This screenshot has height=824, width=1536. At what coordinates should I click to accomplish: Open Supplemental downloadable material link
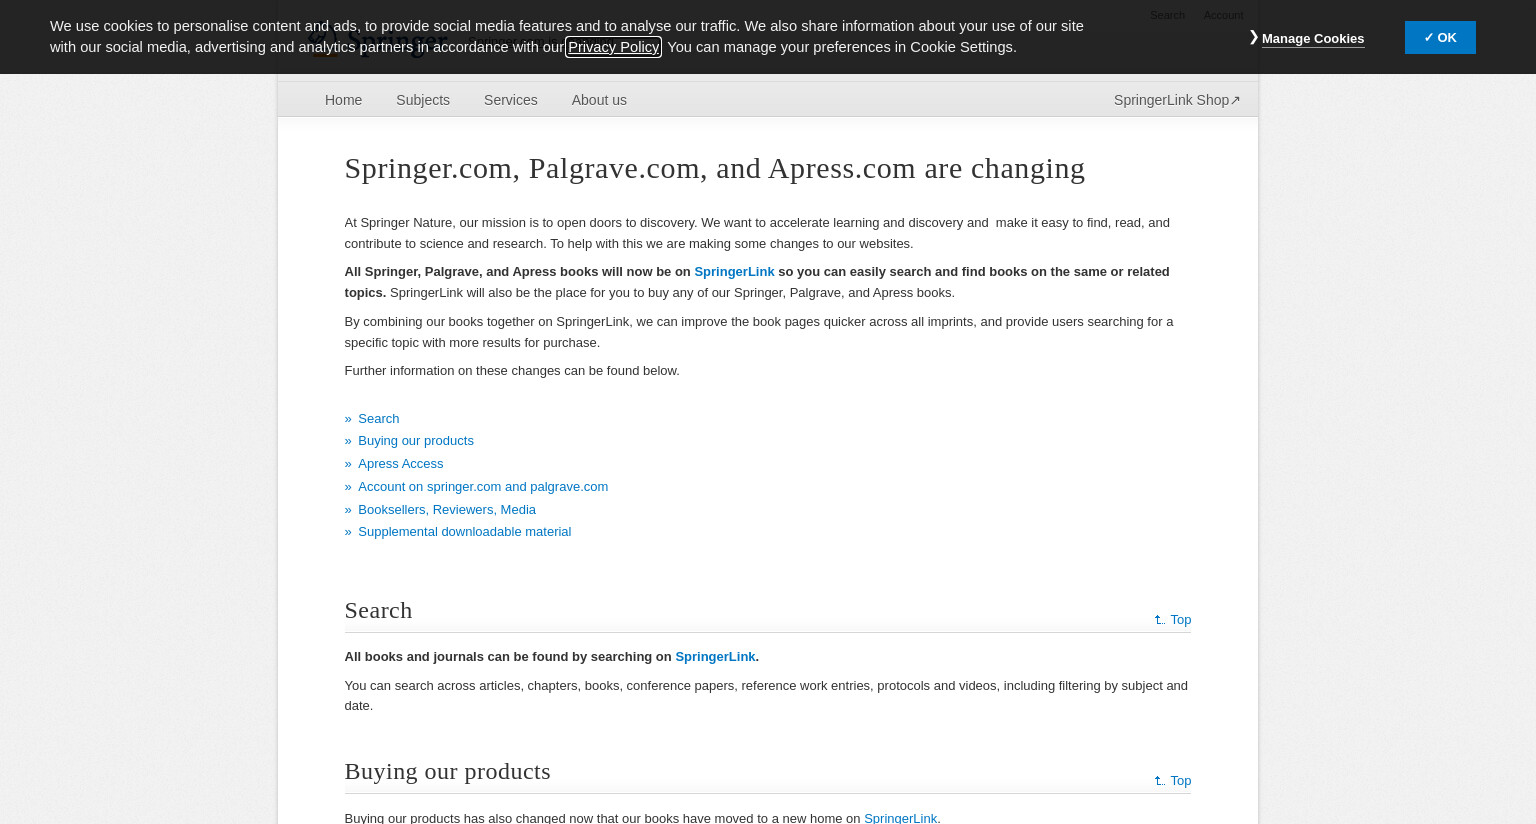pyautogui.click(x=465, y=532)
